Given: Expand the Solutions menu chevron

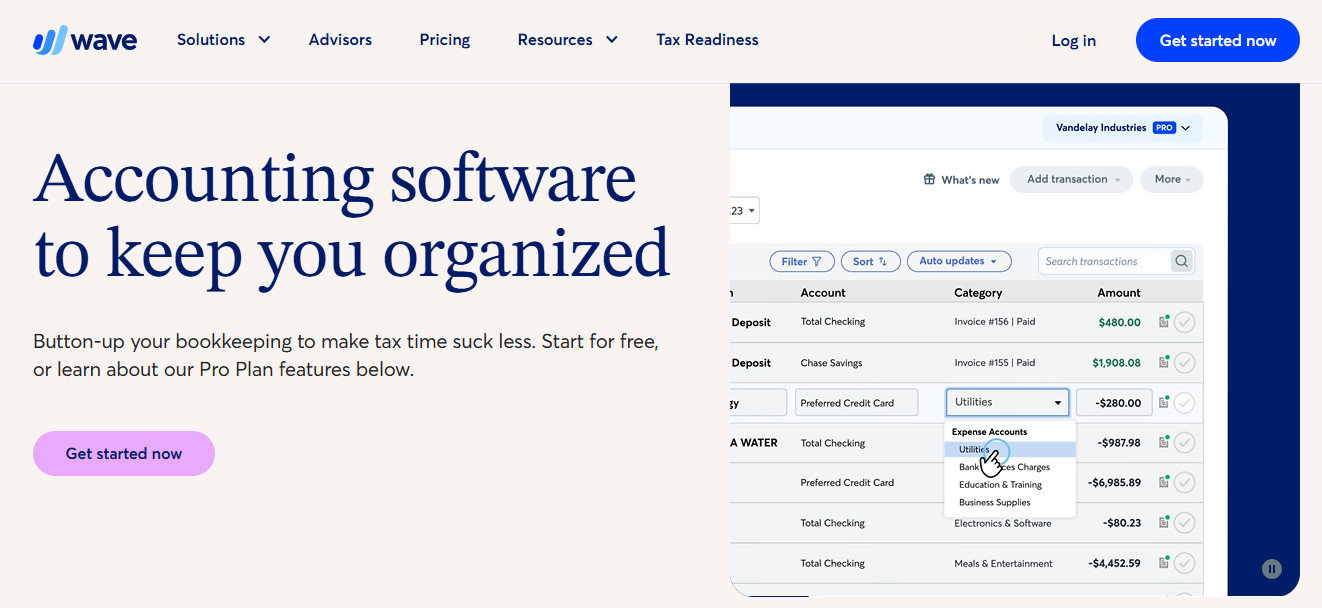Looking at the screenshot, I should point(264,40).
